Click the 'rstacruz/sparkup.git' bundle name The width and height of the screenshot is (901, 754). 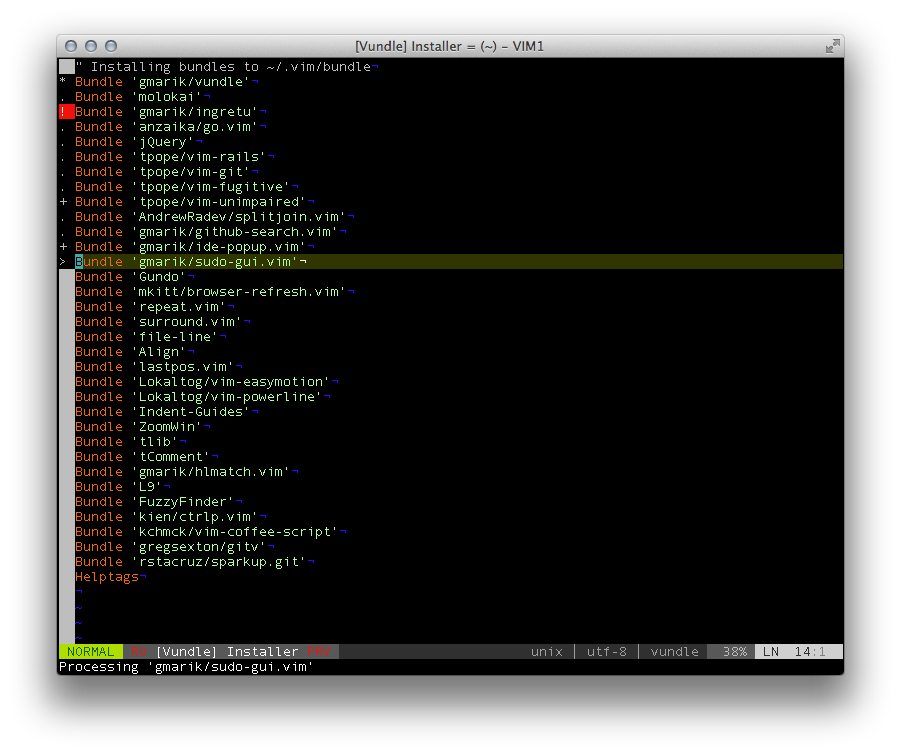(x=219, y=562)
